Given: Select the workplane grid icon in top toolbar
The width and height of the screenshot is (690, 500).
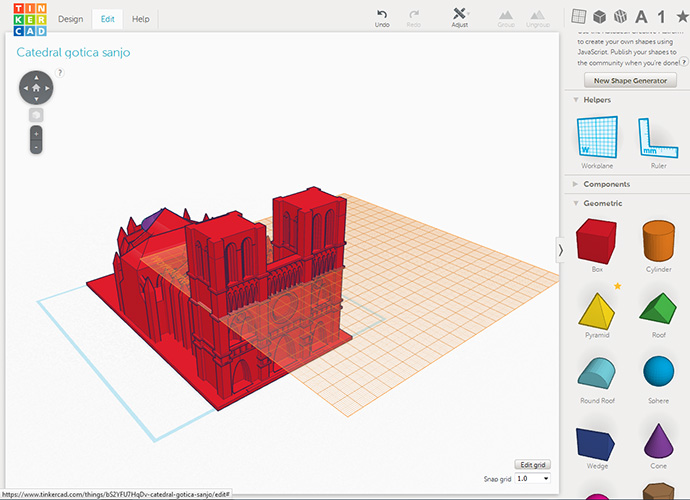Looking at the screenshot, I should [x=578, y=17].
